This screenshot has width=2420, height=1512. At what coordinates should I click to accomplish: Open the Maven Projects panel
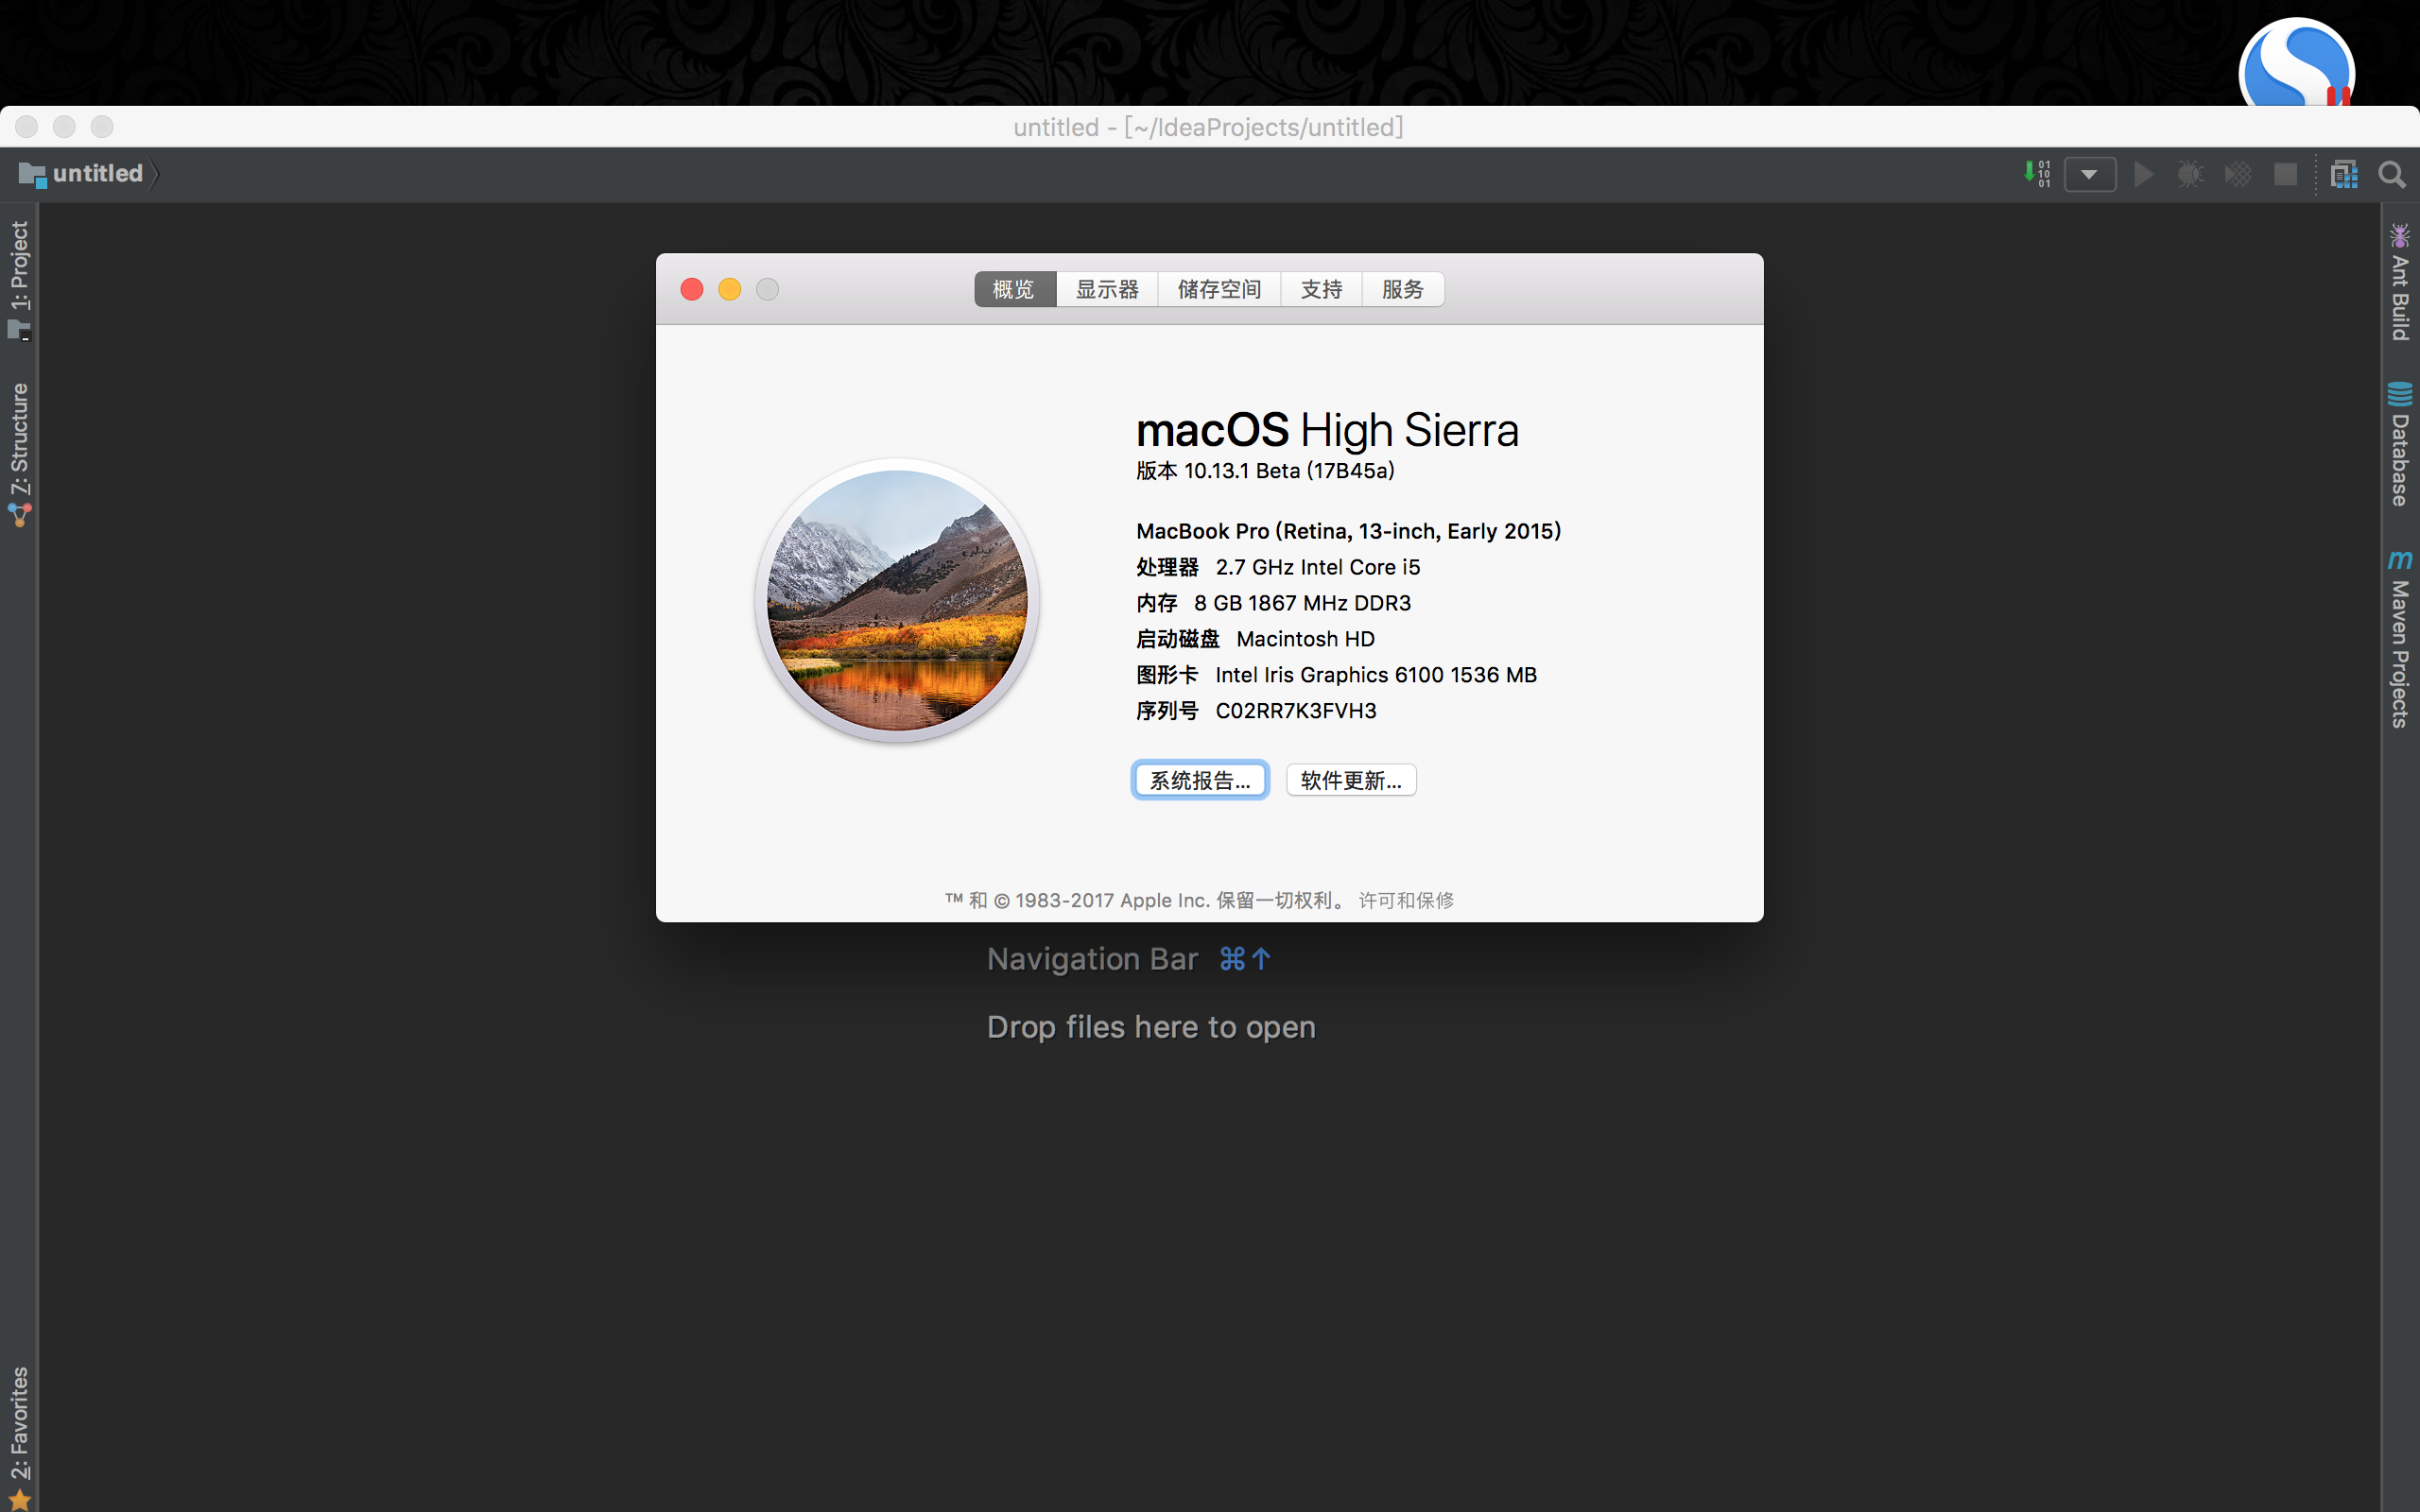point(2400,639)
